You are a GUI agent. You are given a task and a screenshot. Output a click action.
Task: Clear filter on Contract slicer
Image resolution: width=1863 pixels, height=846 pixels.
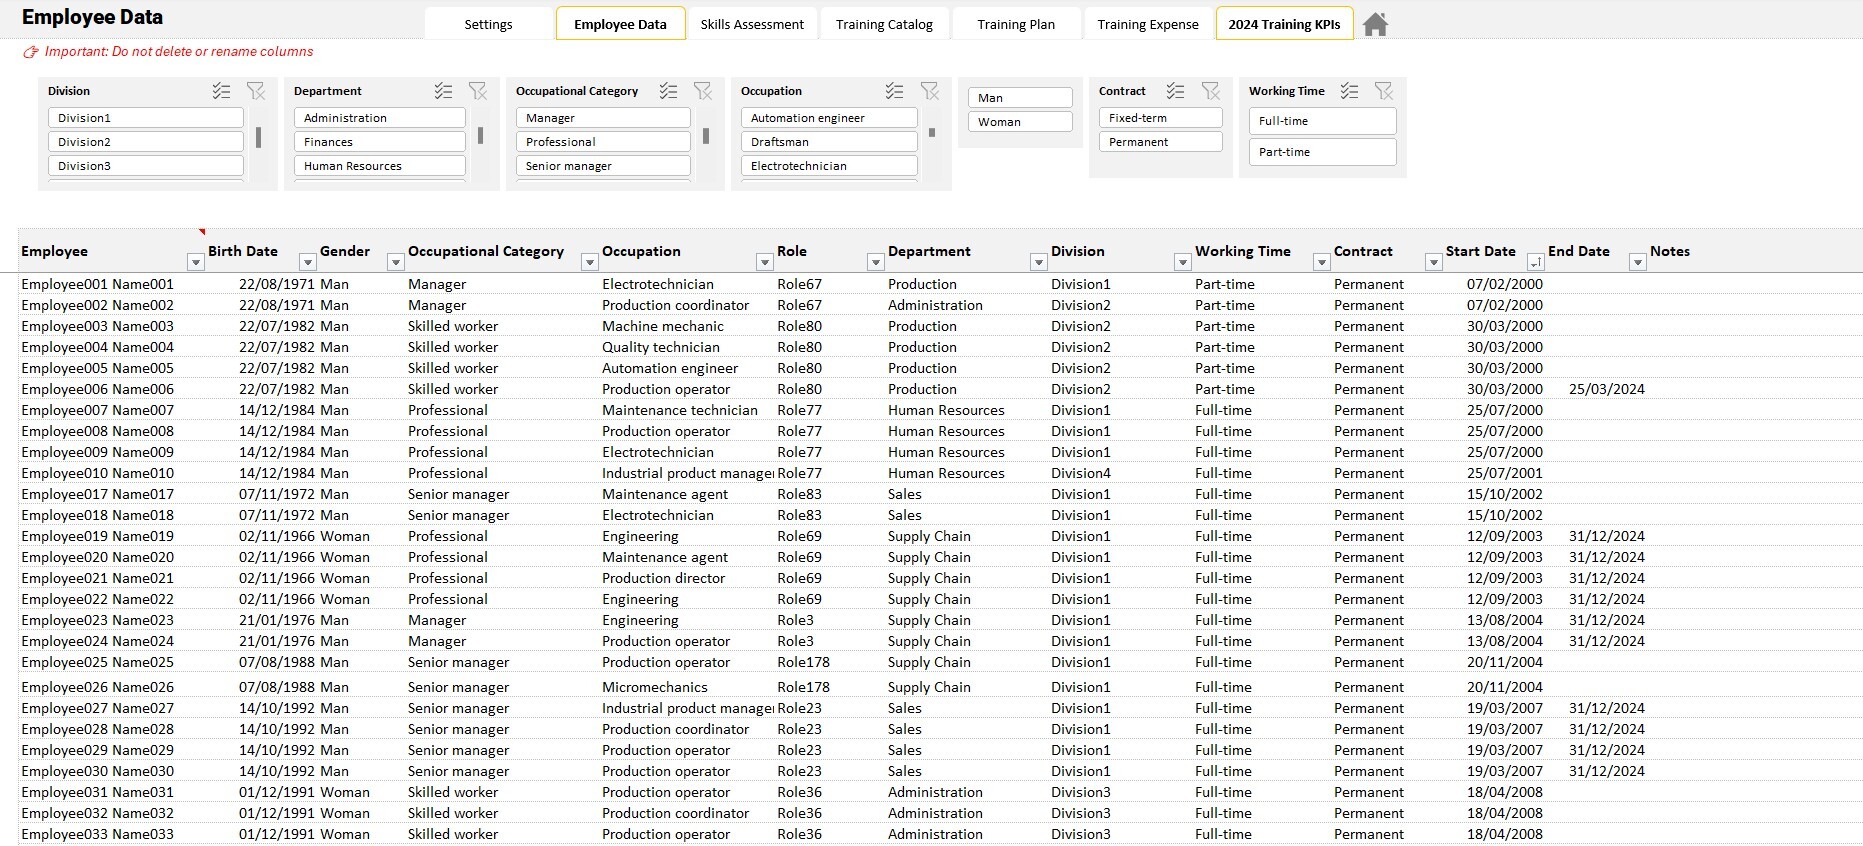point(1211,91)
